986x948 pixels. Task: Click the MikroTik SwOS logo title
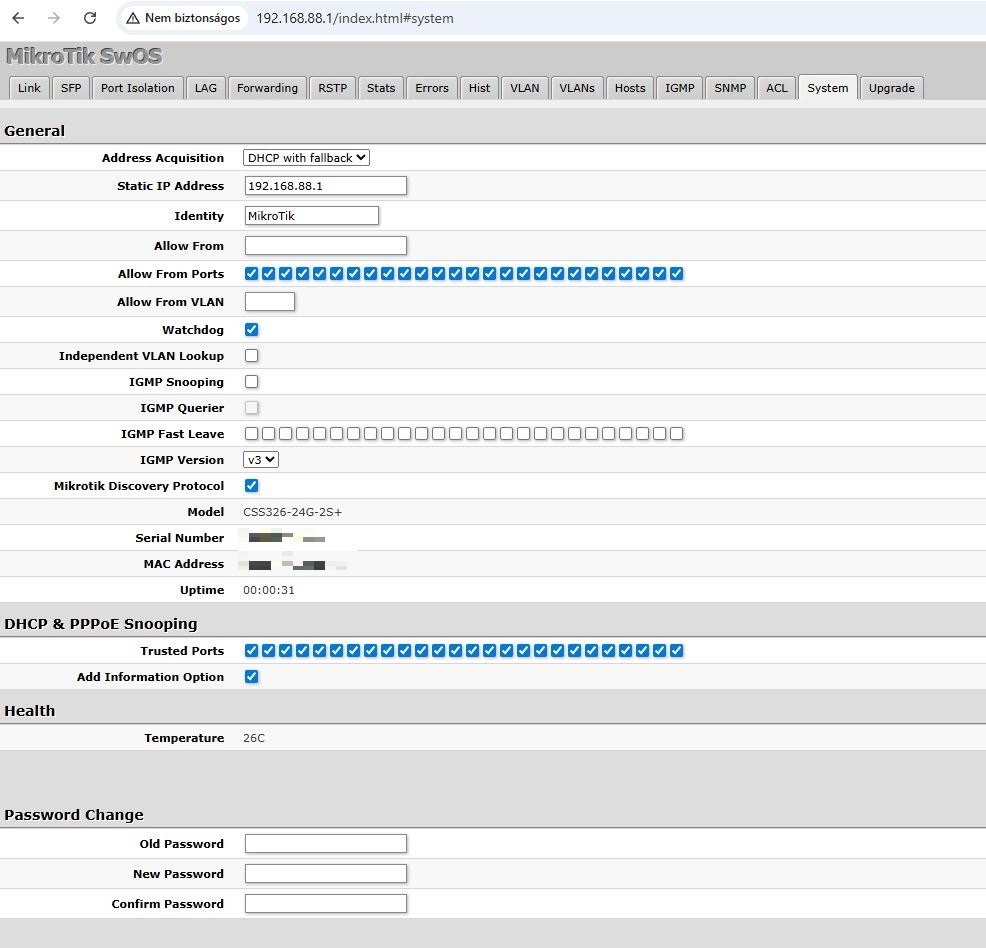[84, 56]
